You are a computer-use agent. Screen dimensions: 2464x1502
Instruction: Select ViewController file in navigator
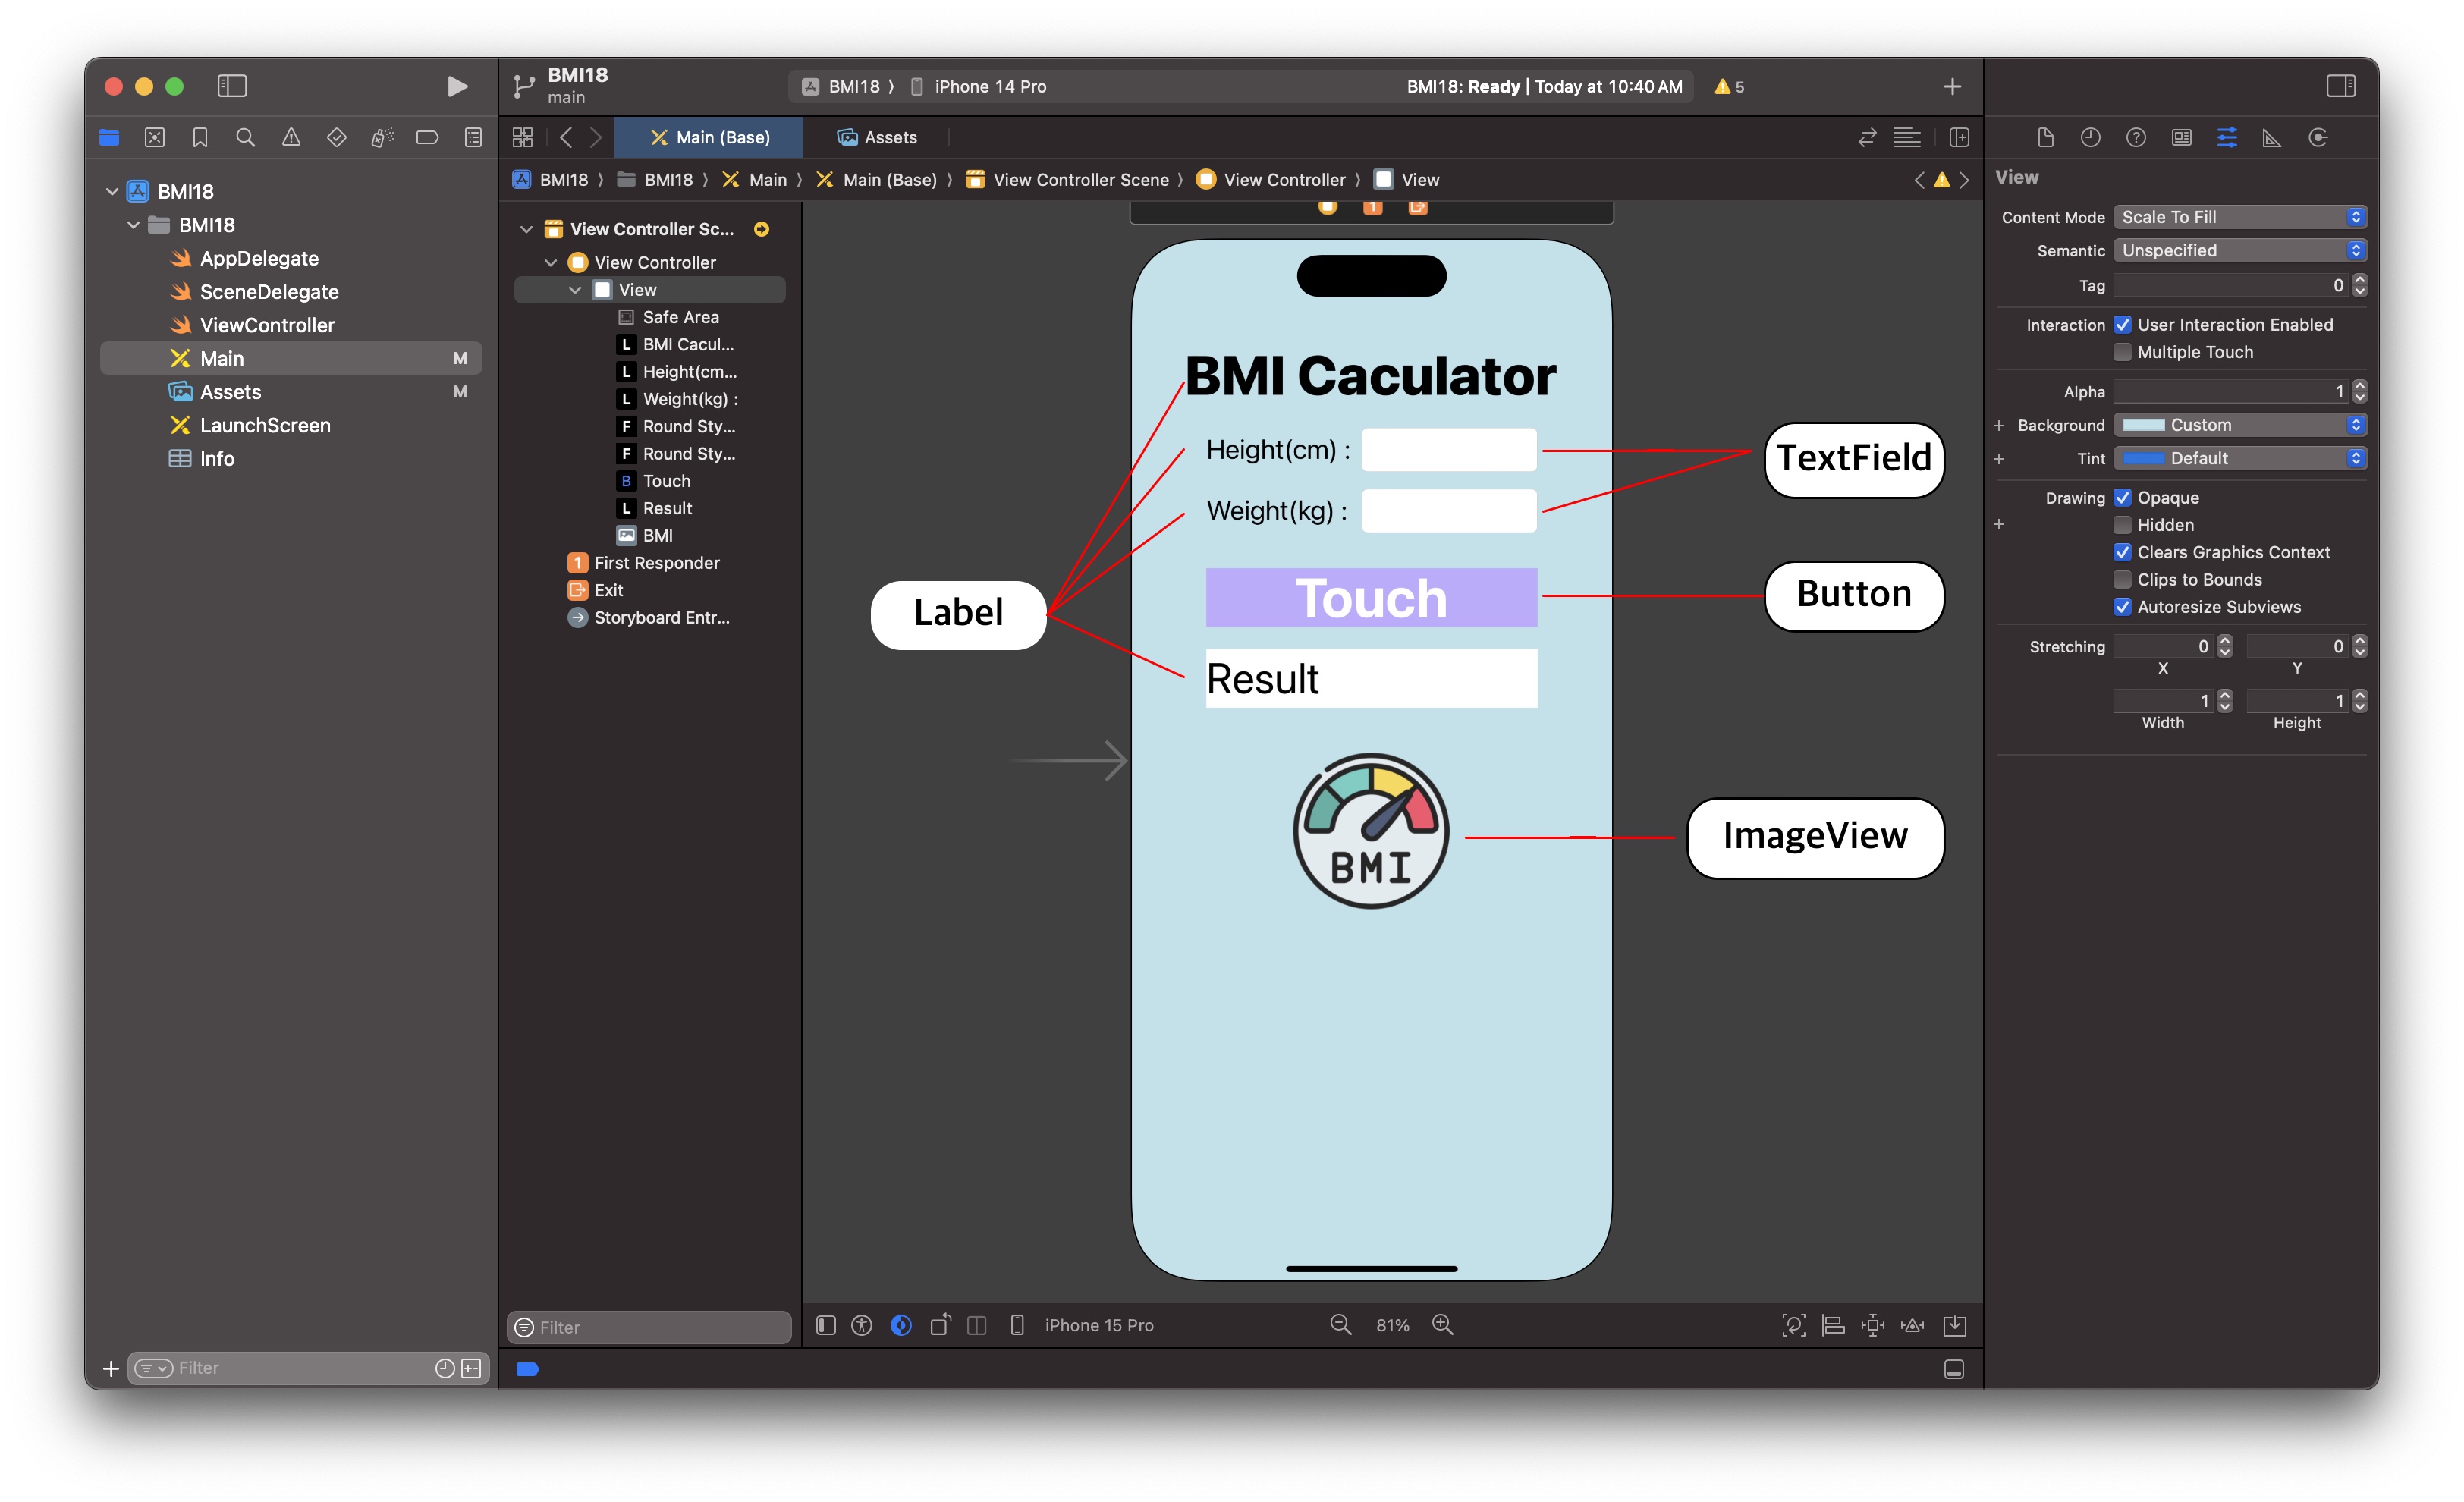coord(266,325)
